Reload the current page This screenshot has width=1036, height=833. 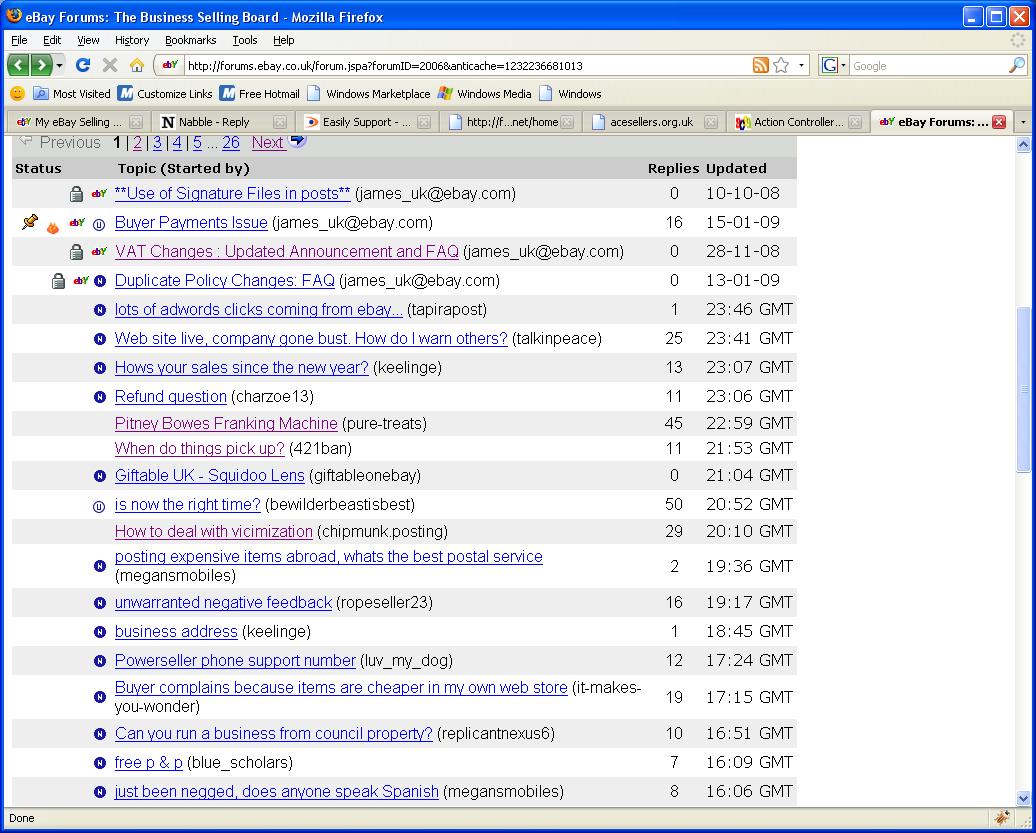[83, 65]
